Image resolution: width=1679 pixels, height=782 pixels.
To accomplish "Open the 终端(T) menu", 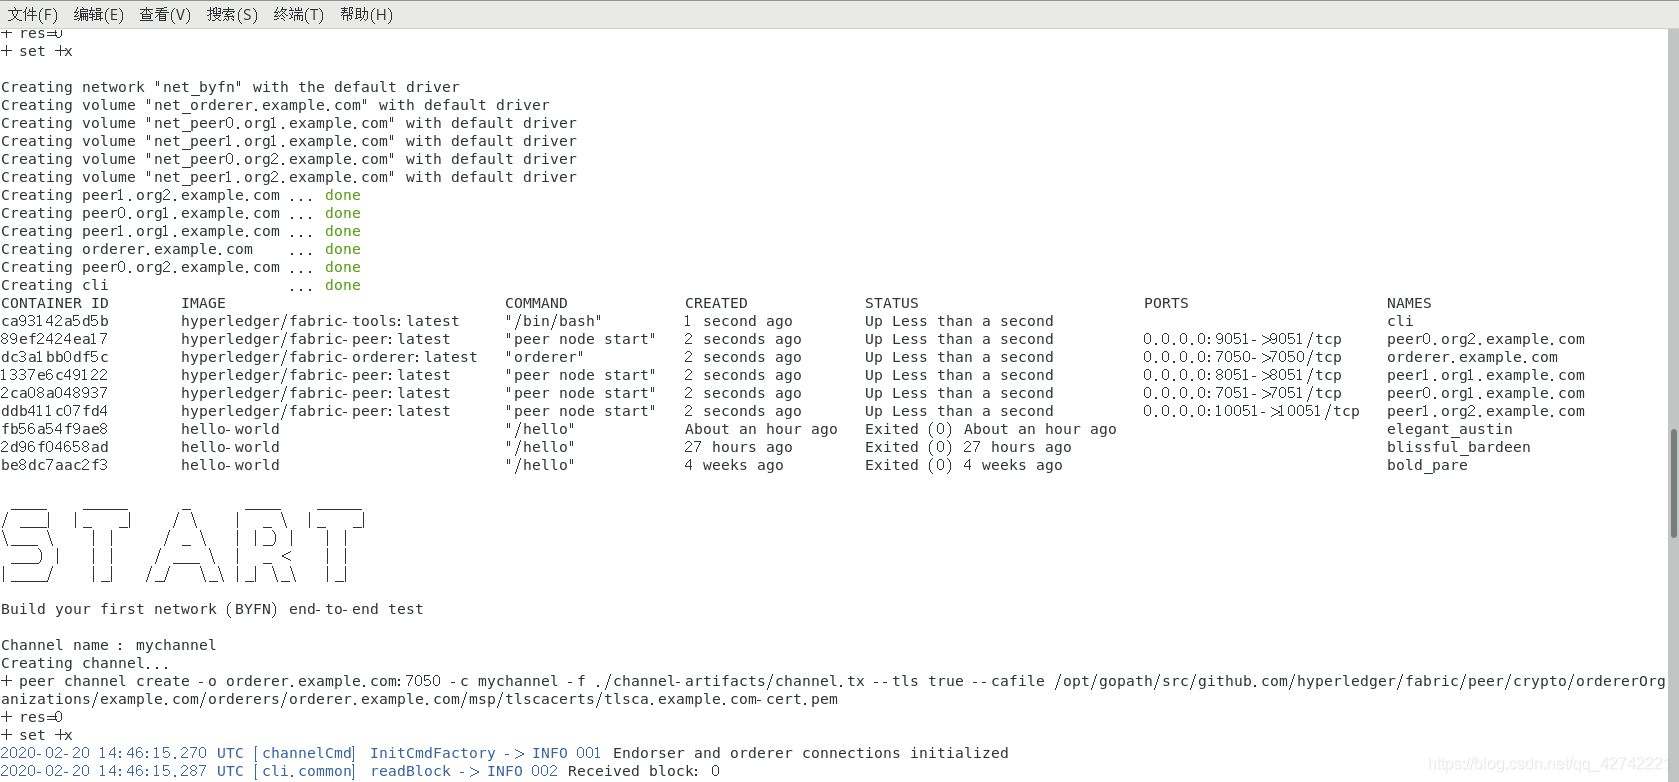I will point(299,14).
